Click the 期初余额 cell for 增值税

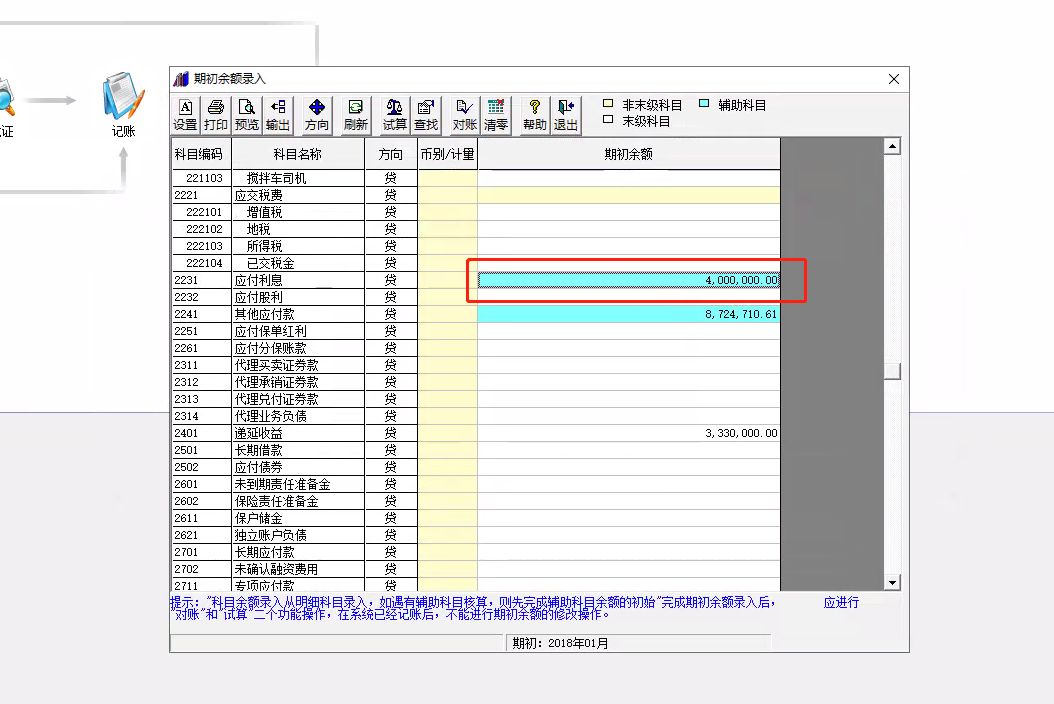pyautogui.click(x=629, y=212)
